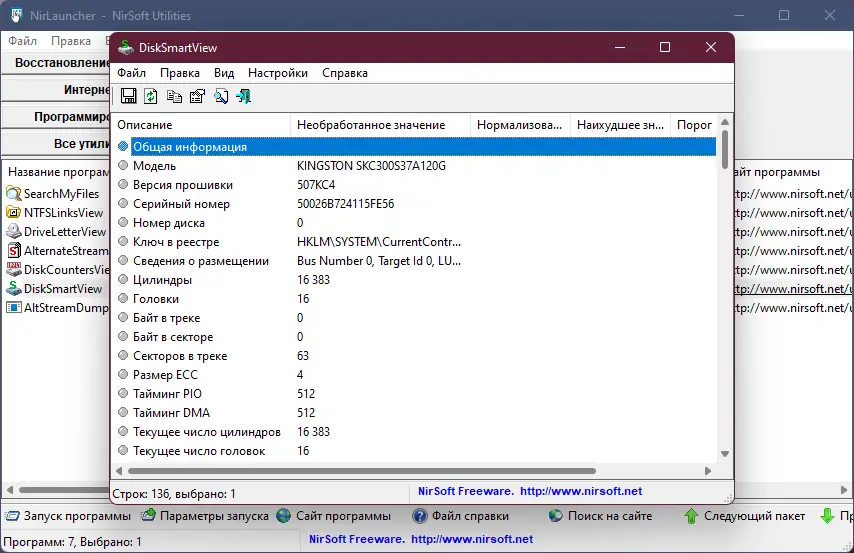Click Запуск программы button in NirLauncher
Image resolution: width=854 pixels, height=553 pixels.
68,516
